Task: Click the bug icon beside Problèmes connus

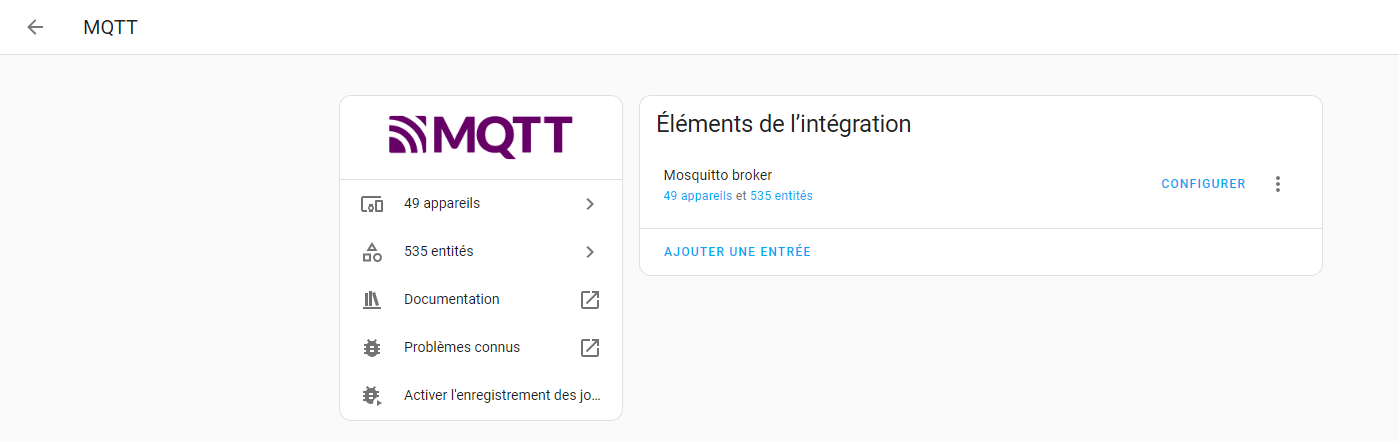Action: click(x=372, y=348)
